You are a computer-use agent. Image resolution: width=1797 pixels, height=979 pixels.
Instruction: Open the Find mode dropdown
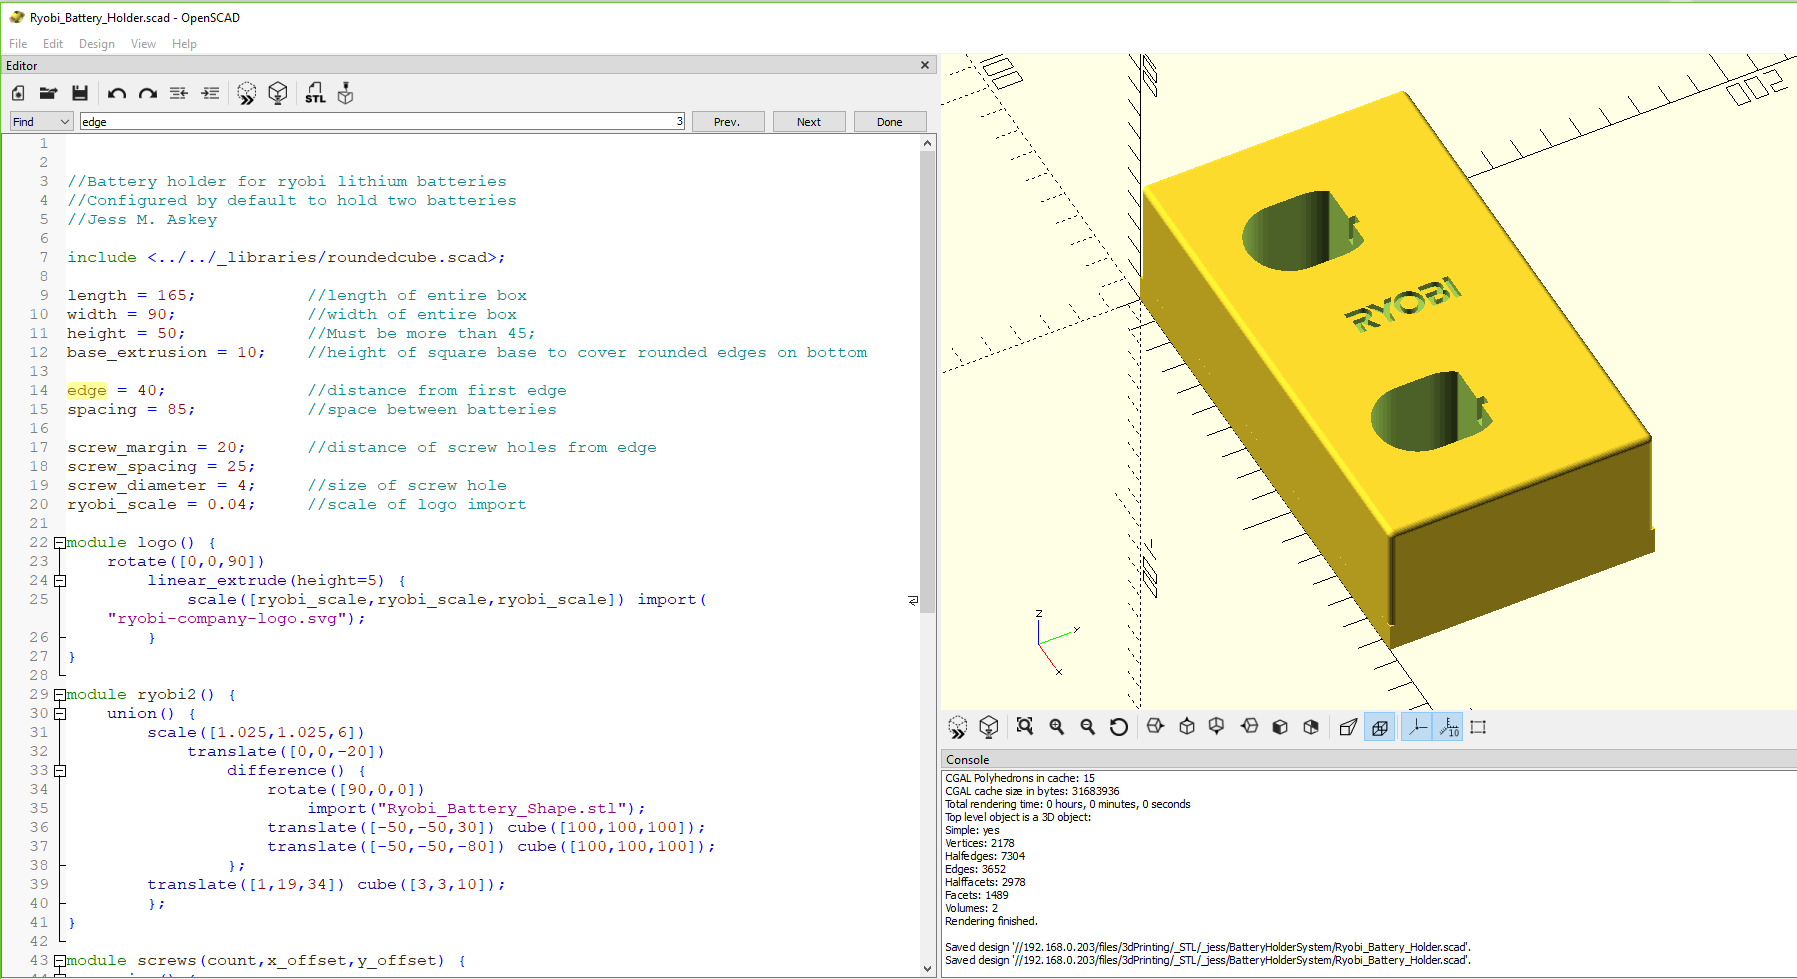[41, 122]
